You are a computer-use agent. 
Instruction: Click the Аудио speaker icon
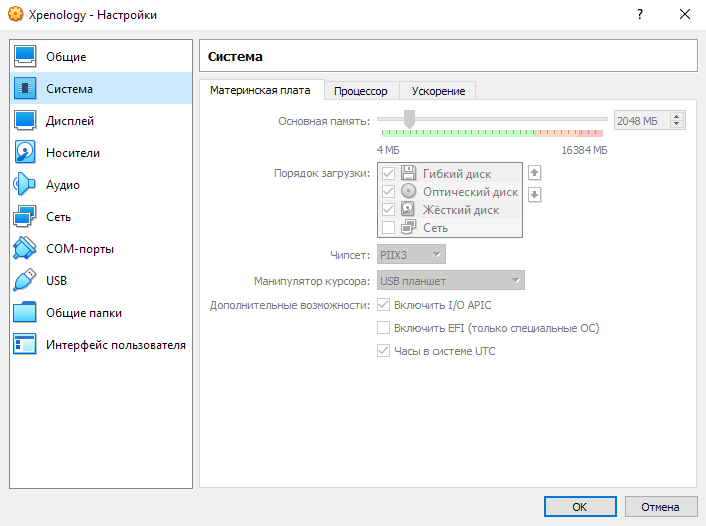pyautogui.click(x=25, y=184)
